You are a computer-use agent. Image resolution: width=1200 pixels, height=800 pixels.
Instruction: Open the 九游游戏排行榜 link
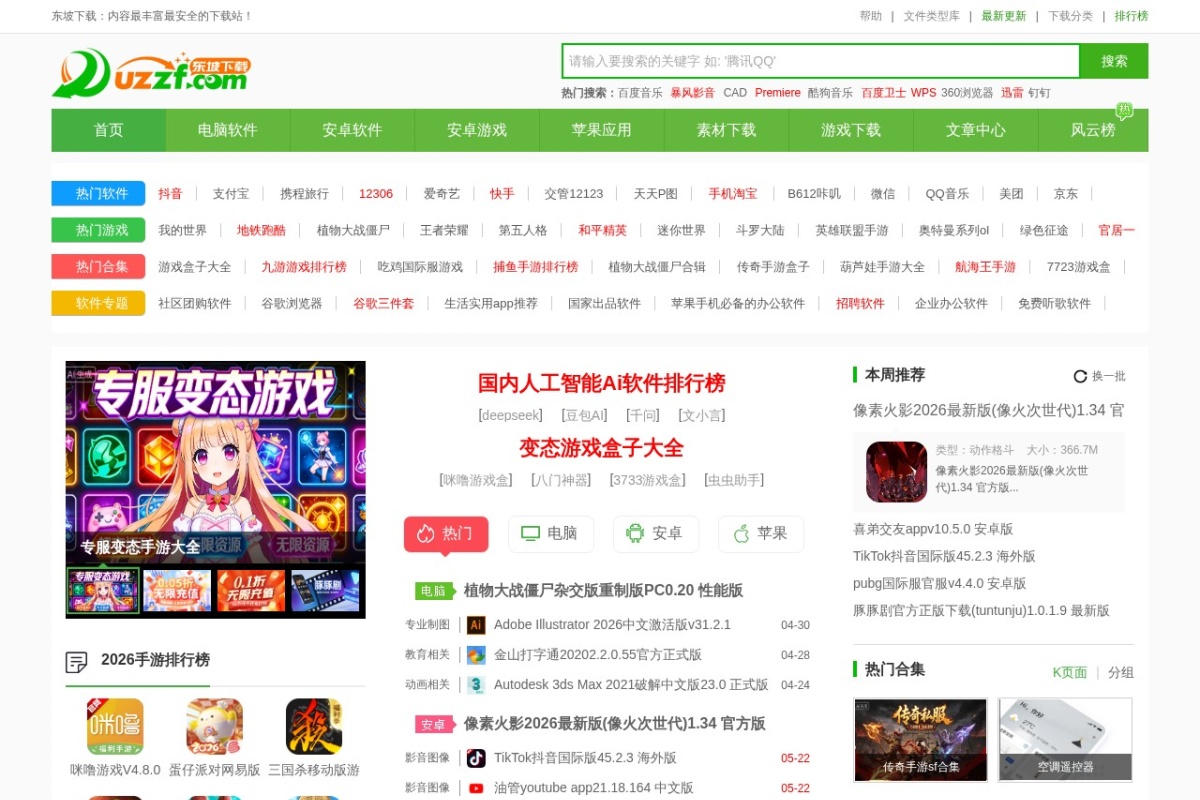304,267
